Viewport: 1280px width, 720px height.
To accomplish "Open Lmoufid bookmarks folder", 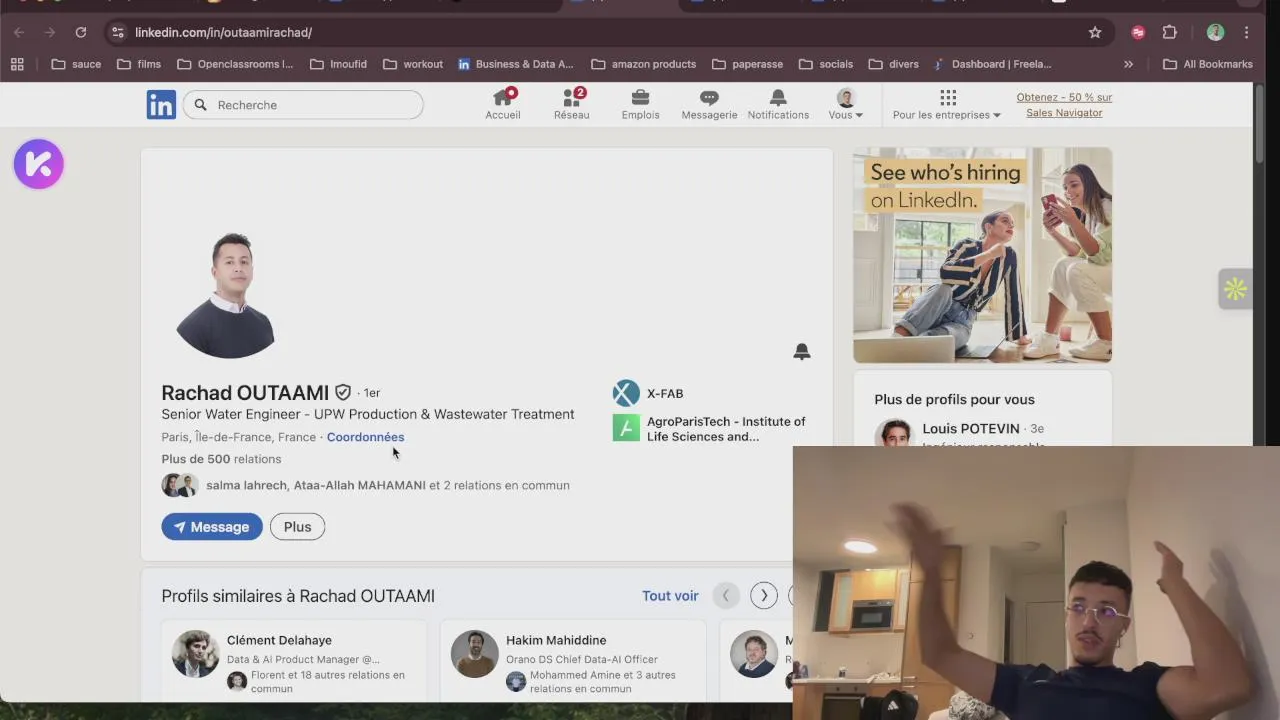I will [x=338, y=64].
